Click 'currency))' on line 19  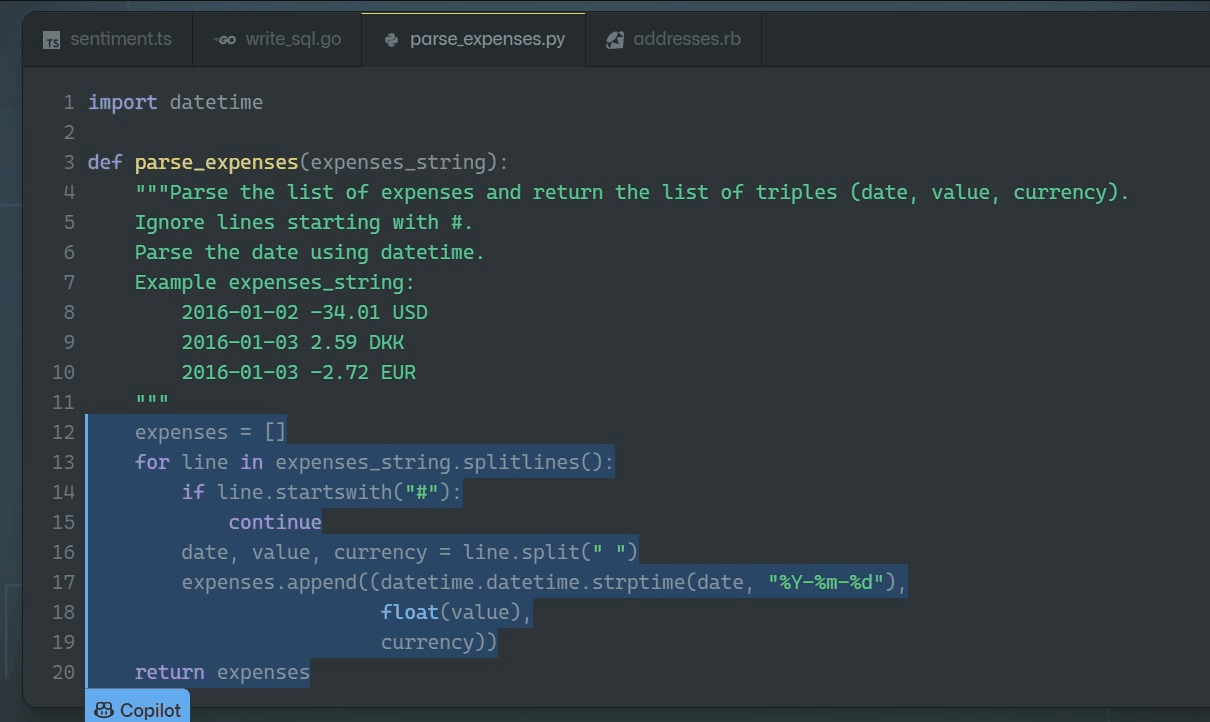439,642
